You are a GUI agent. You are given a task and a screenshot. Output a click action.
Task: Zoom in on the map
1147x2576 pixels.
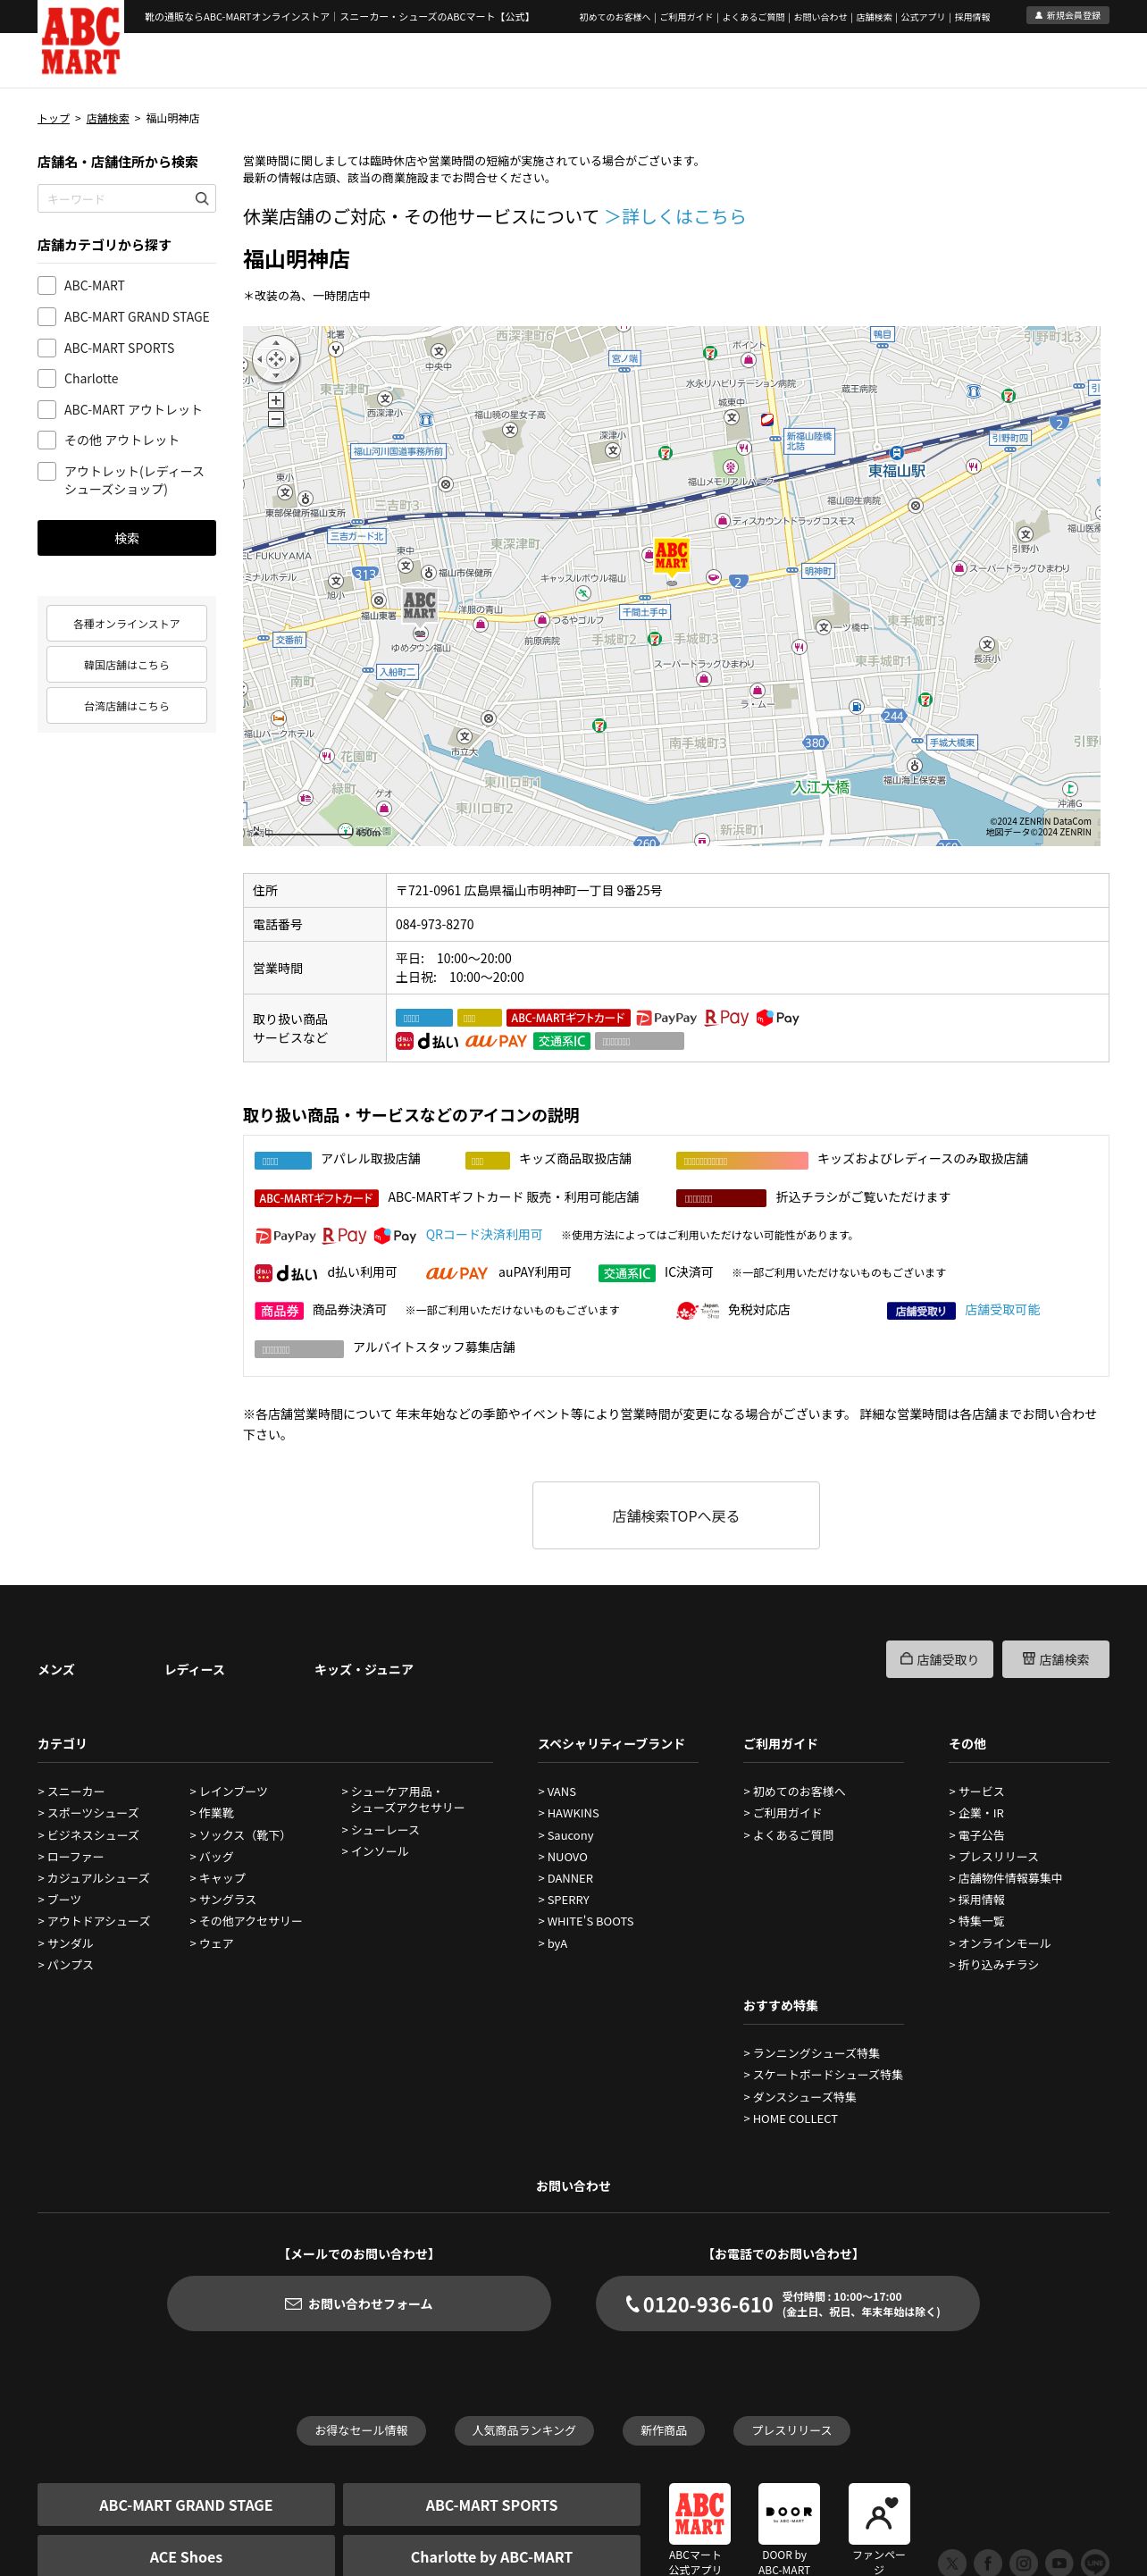tap(276, 400)
